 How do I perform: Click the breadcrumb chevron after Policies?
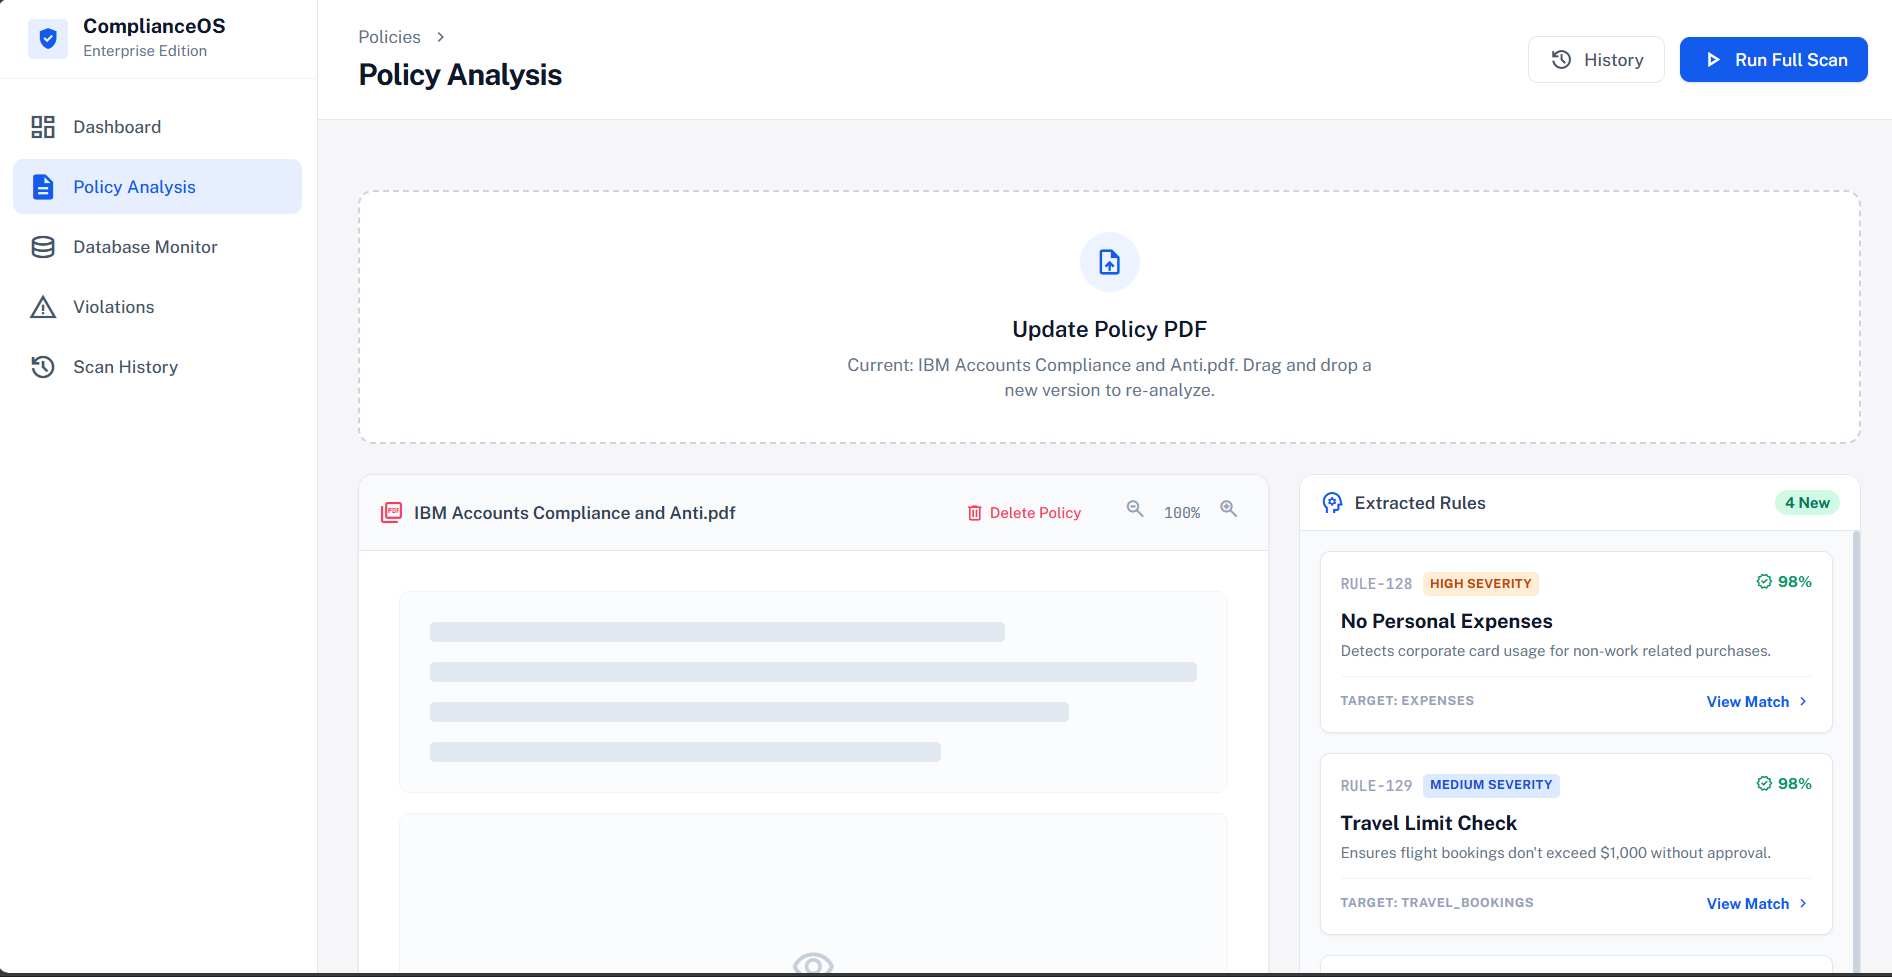[439, 36]
